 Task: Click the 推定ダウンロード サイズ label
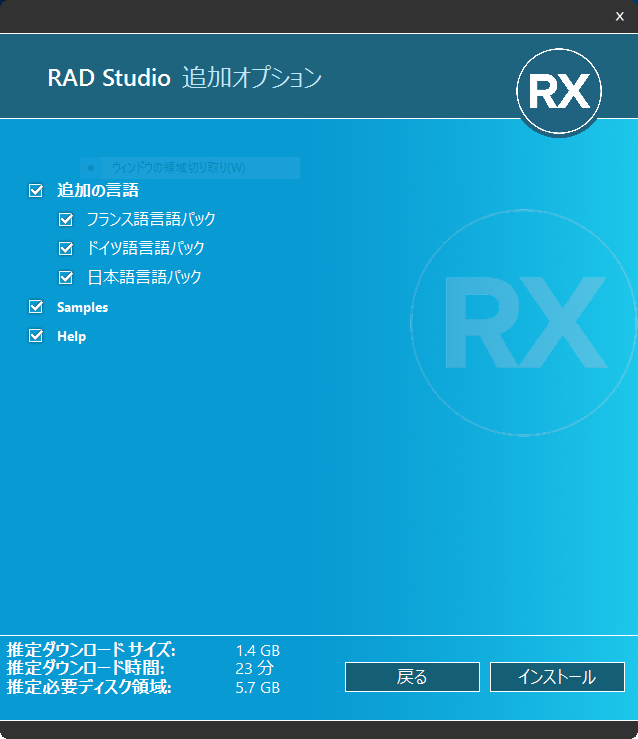click(x=91, y=650)
